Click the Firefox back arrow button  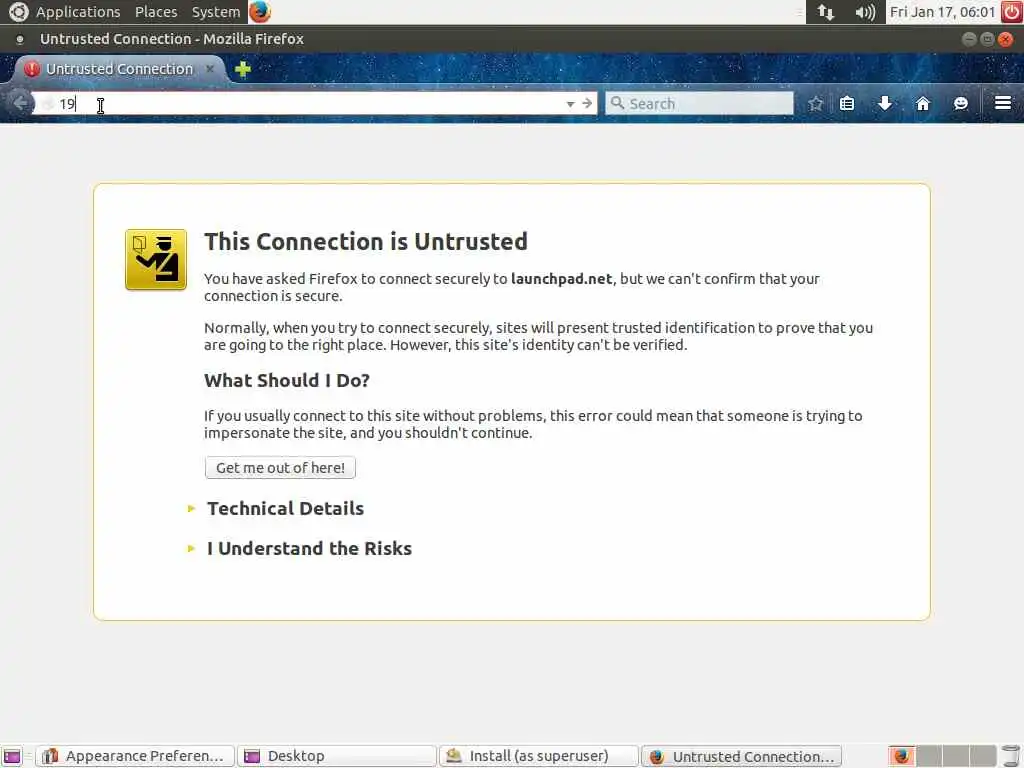[20, 103]
